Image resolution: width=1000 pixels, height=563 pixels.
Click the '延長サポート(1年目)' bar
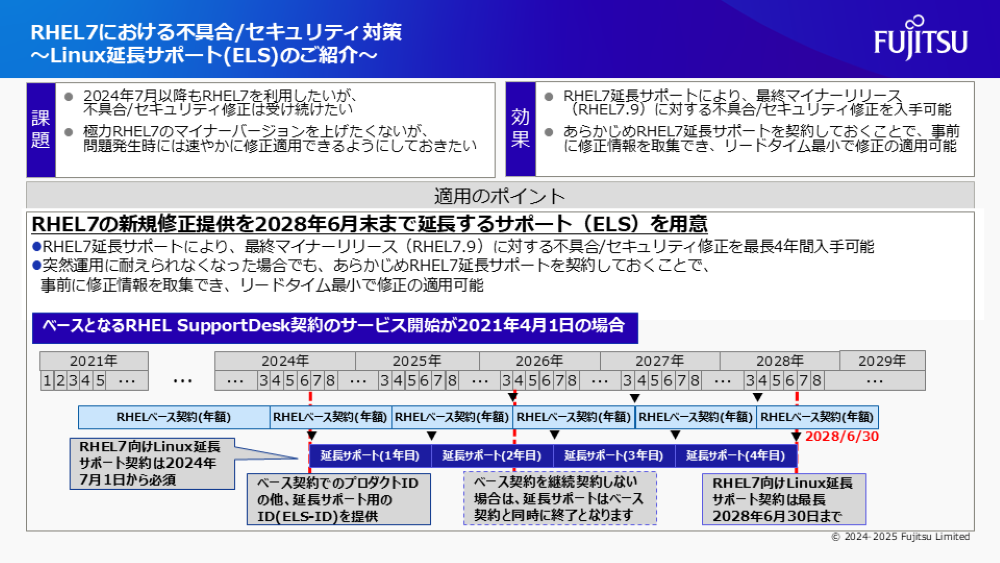pos(371,456)
